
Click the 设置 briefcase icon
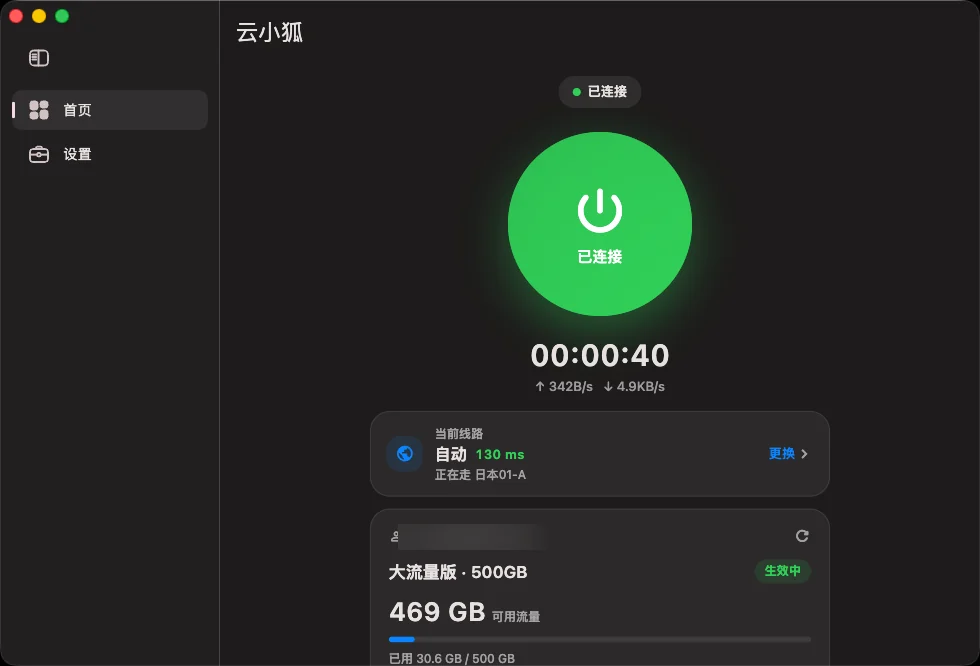click(39, 154)
